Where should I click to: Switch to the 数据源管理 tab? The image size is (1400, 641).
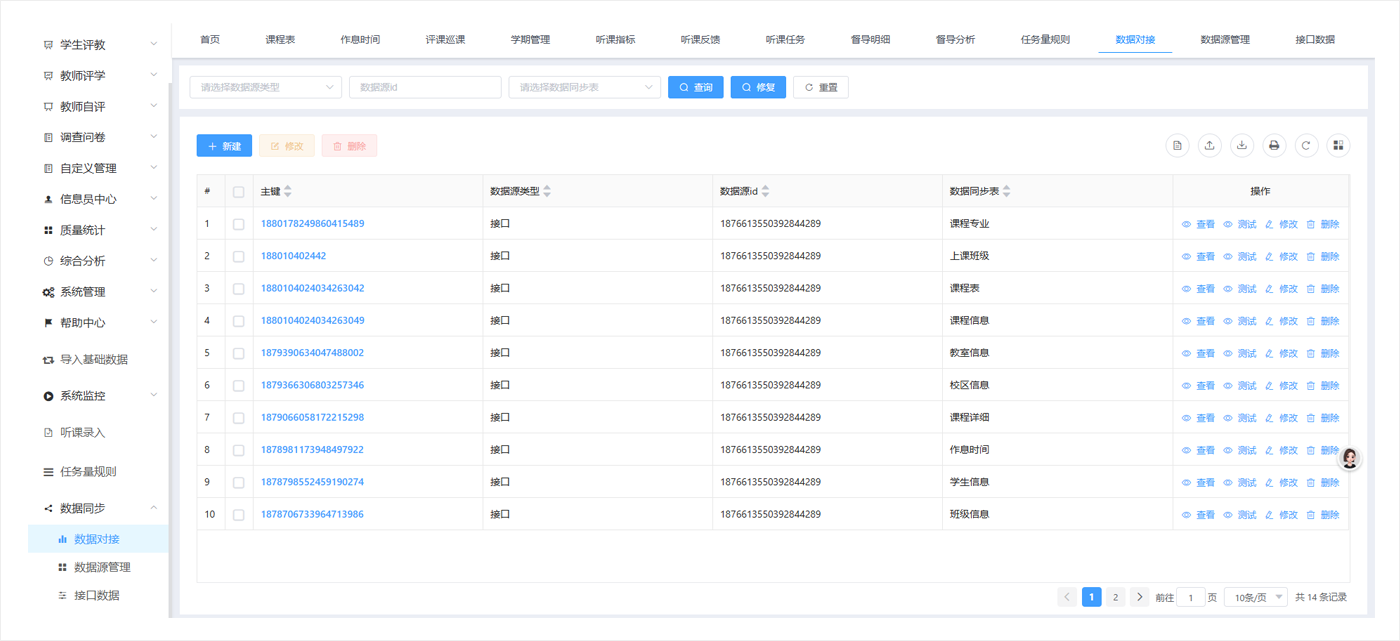tap(1224, 40)
